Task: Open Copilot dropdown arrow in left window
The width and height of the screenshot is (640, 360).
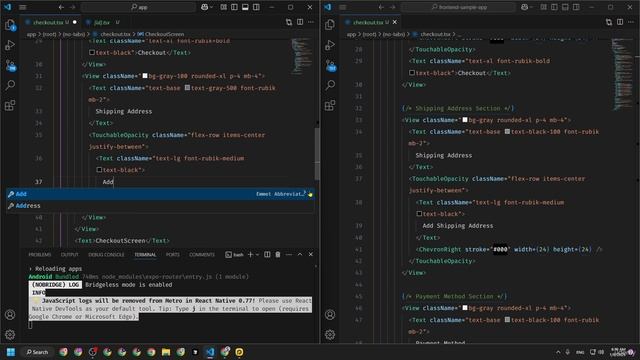Action: click(x=211, y=7)
